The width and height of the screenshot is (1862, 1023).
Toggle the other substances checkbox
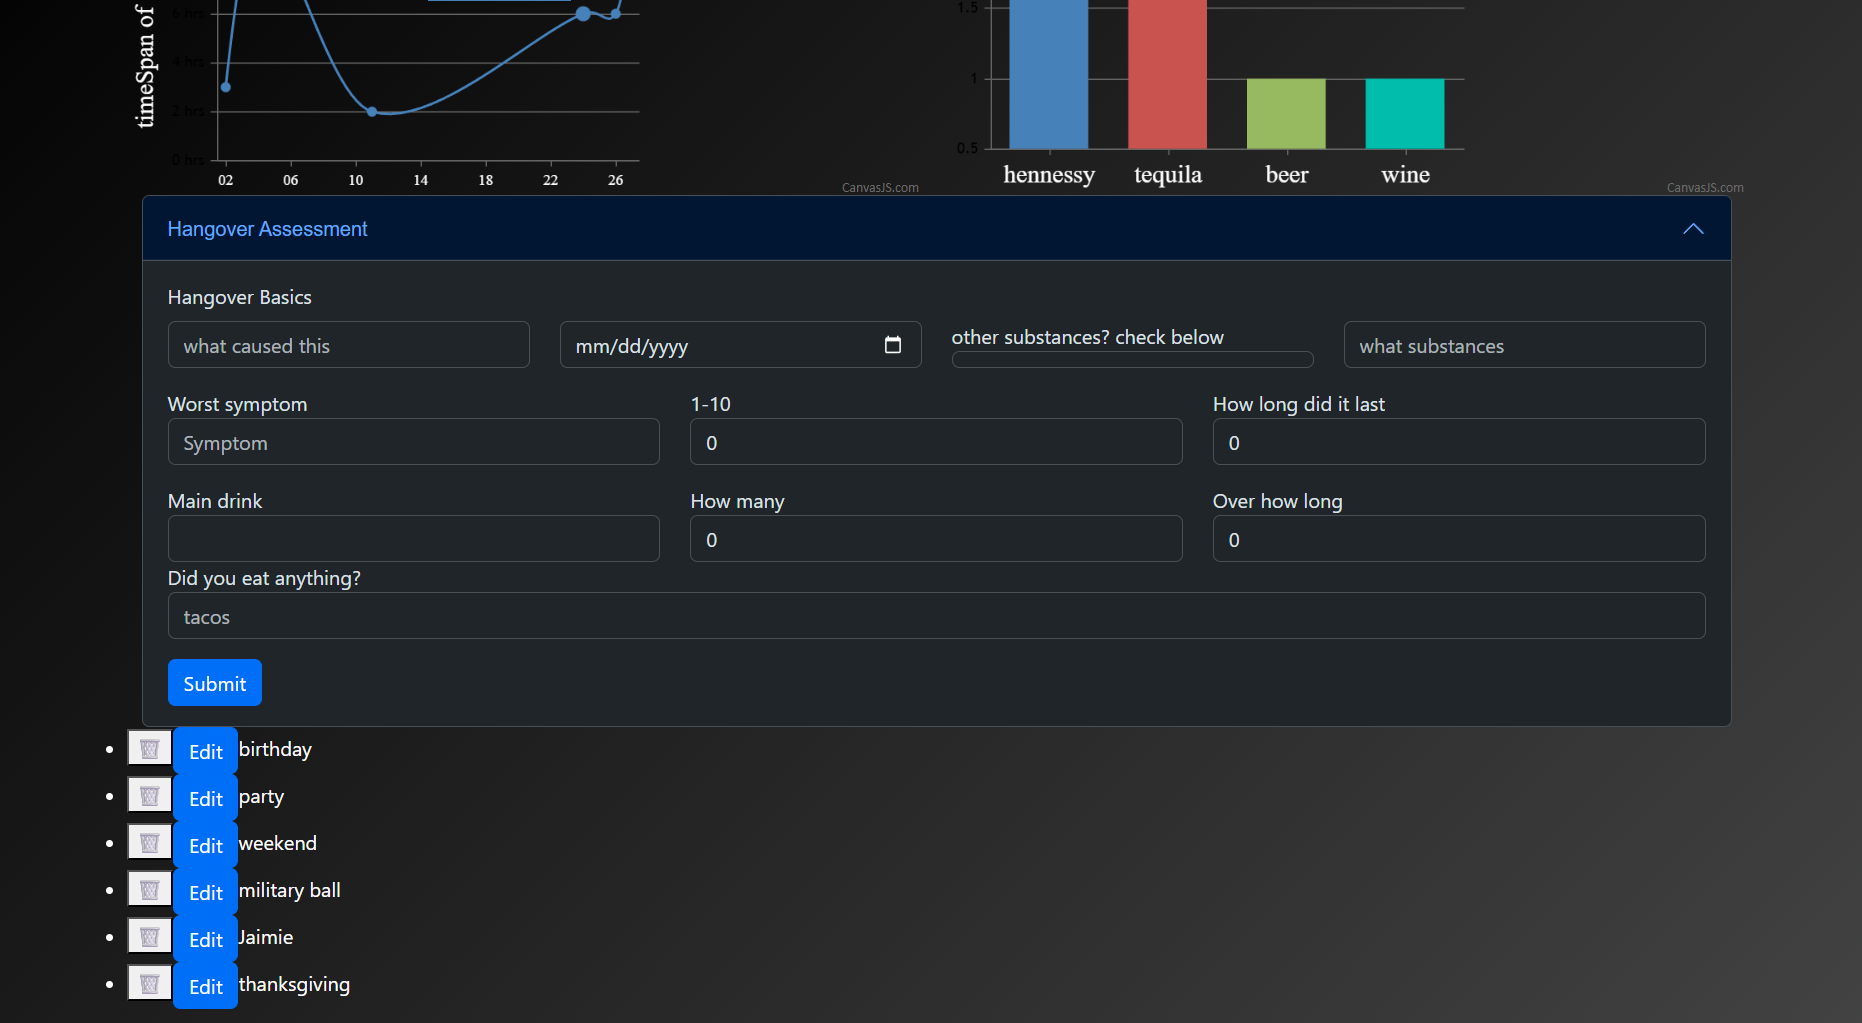click(1132, 360)
